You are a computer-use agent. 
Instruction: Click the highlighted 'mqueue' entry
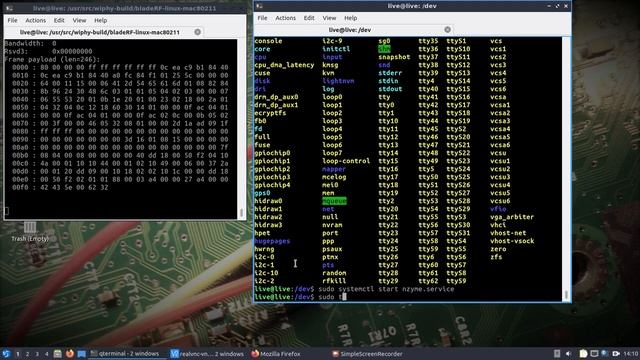(334, 201)
